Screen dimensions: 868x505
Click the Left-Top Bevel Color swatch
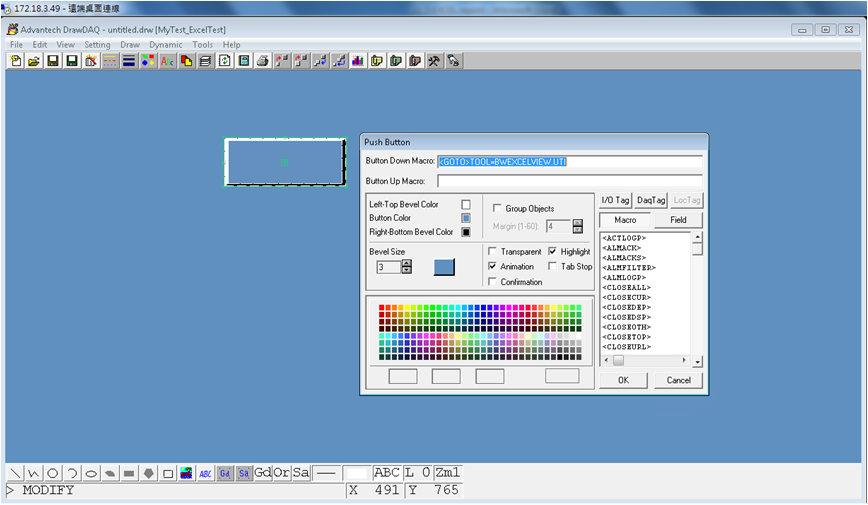pos(466,204)
